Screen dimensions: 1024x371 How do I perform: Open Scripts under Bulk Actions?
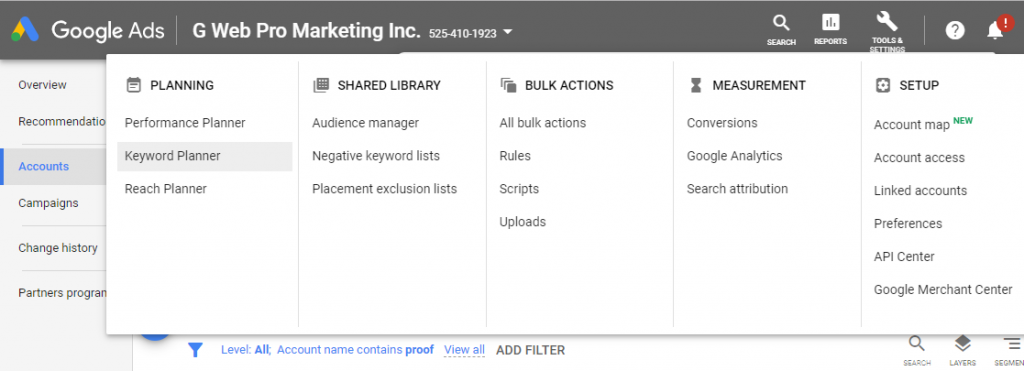click(x=519, y=189)
